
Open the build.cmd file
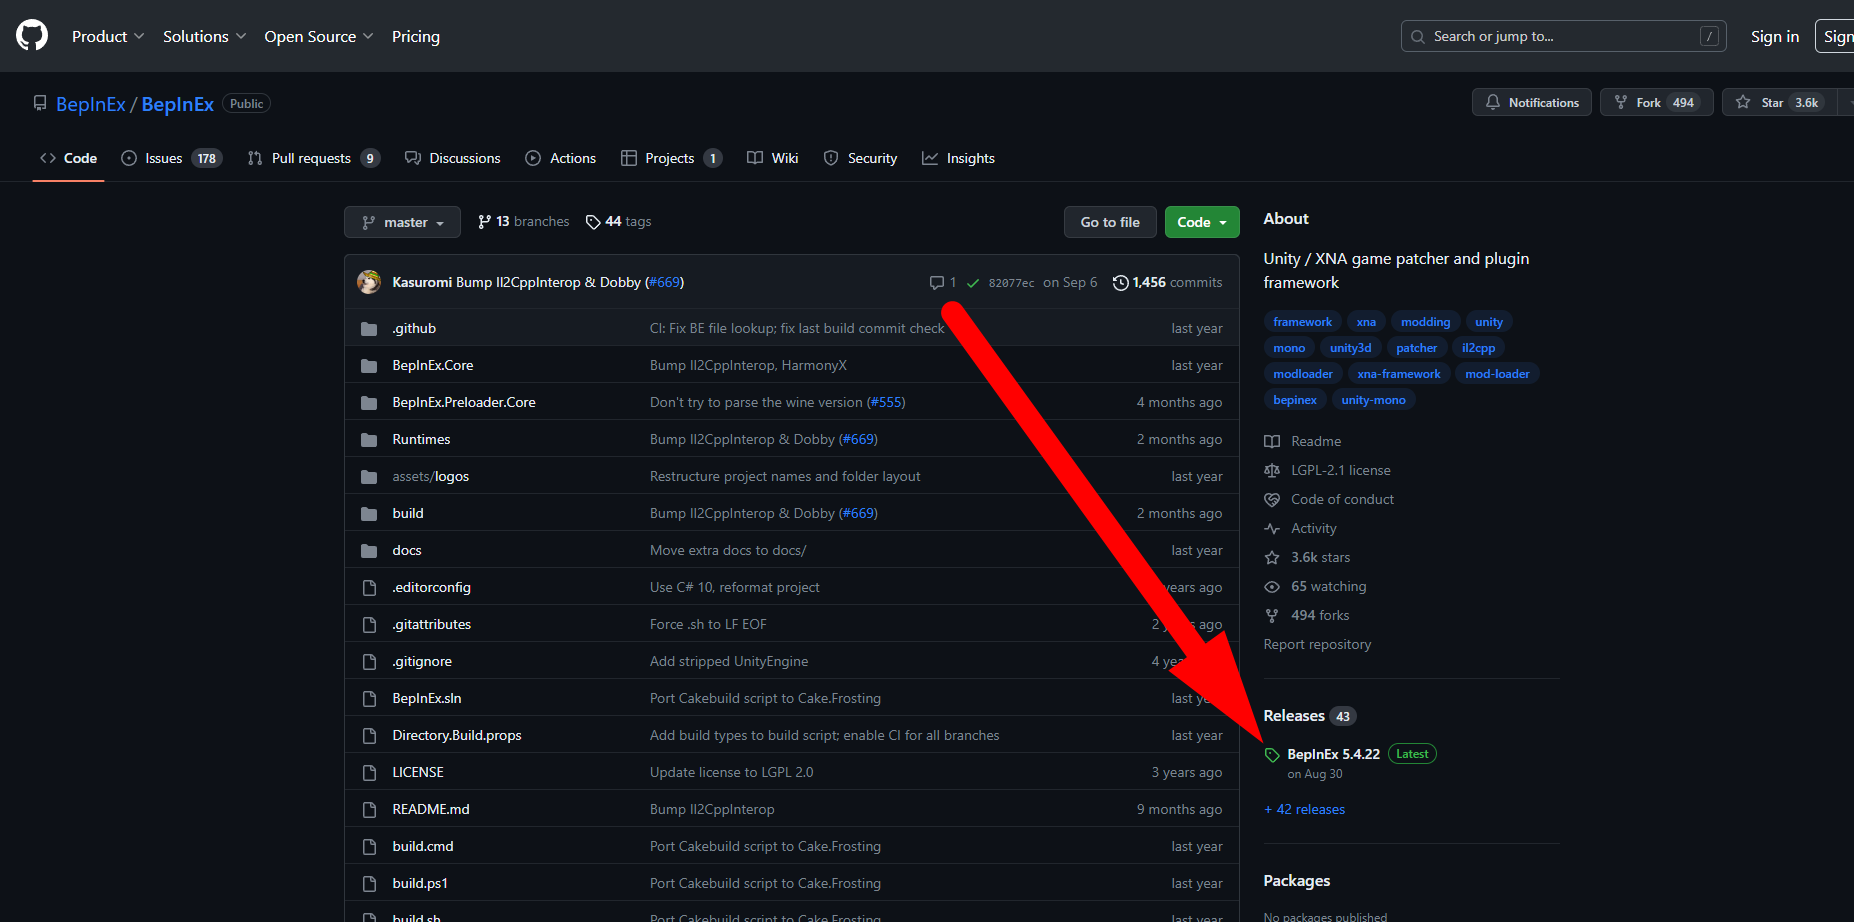[x=423, y=847]
